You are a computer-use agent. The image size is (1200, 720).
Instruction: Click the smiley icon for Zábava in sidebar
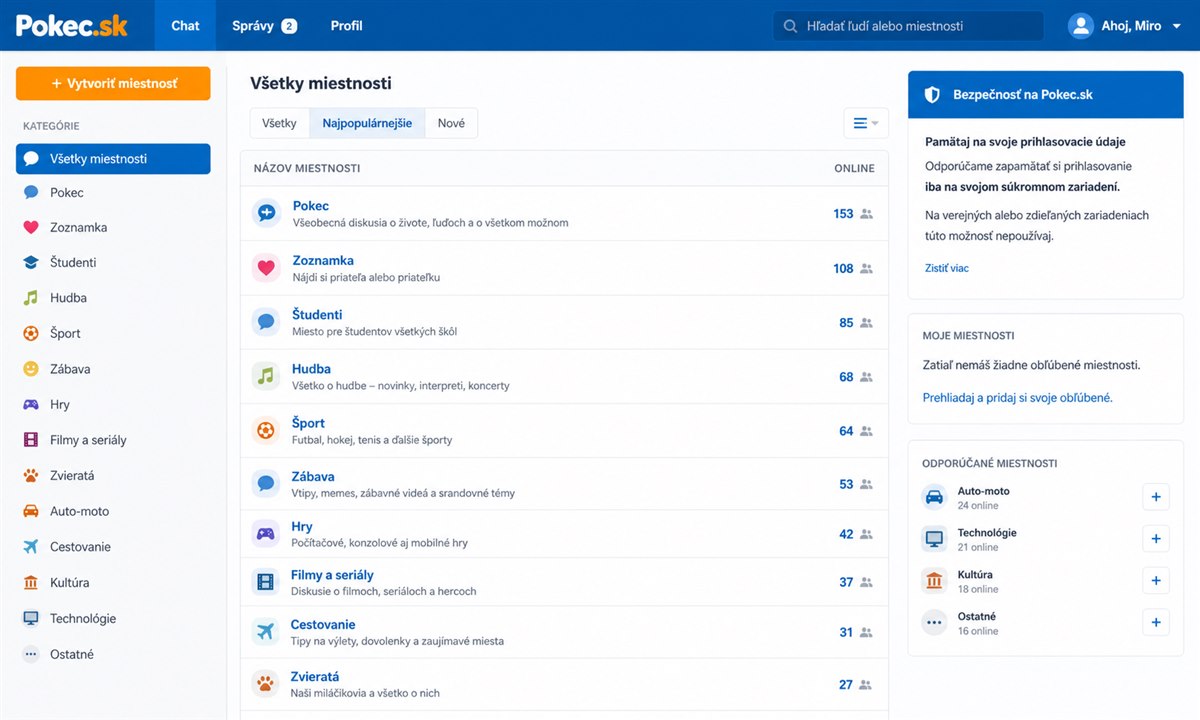pos(31,369)
